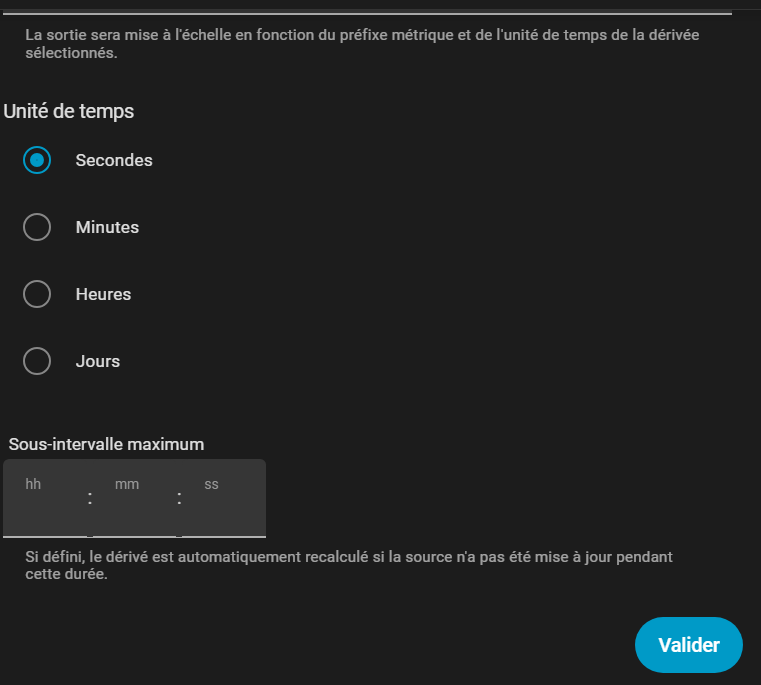Focus the mm minutes input field
Viewport: 761px width, 685px height.
point(134,498)
